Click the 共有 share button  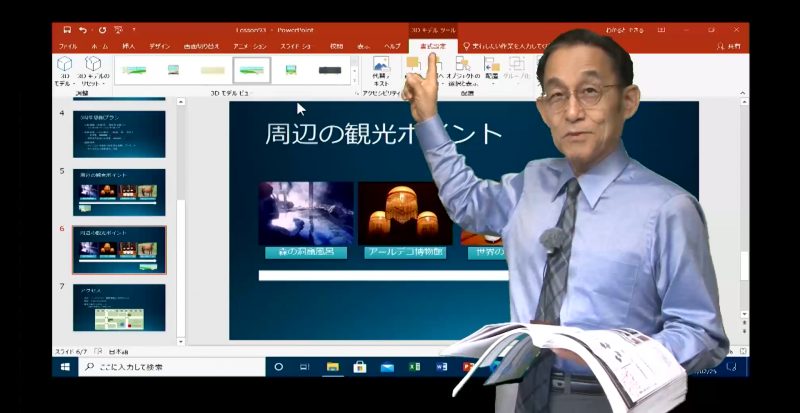point(729,46)
